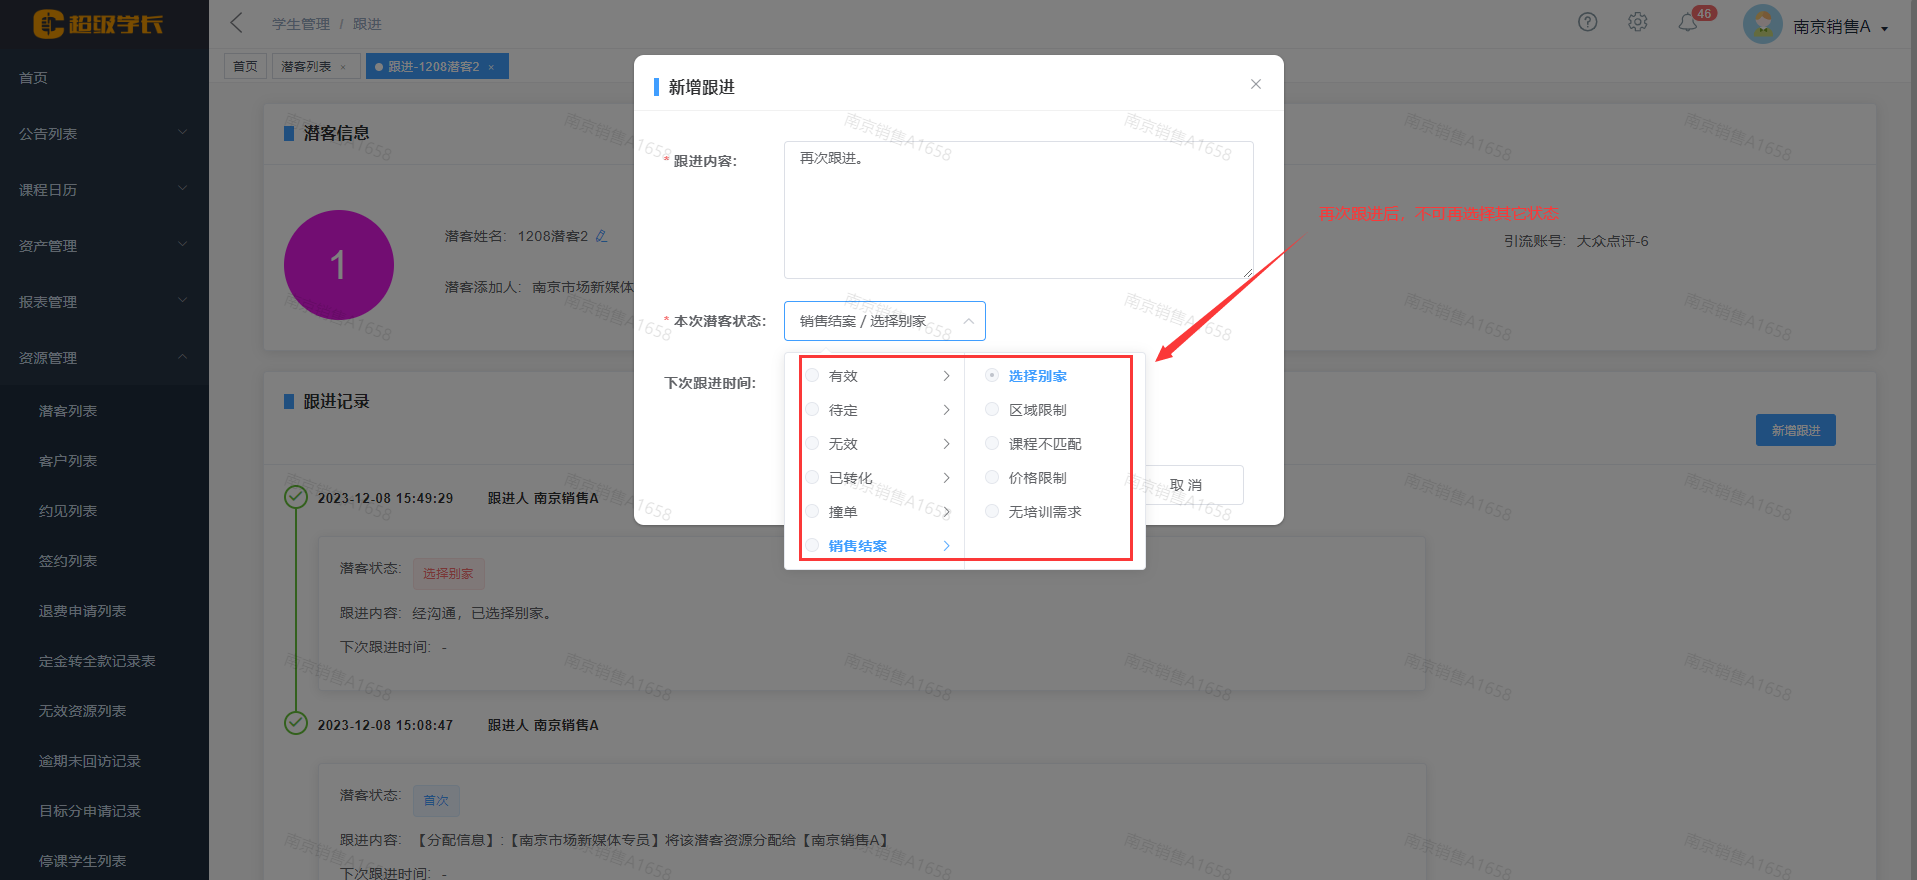Click the 取消 button in dialog
The width and height of the screenshot is (1917, 880).
[1187, 485]
